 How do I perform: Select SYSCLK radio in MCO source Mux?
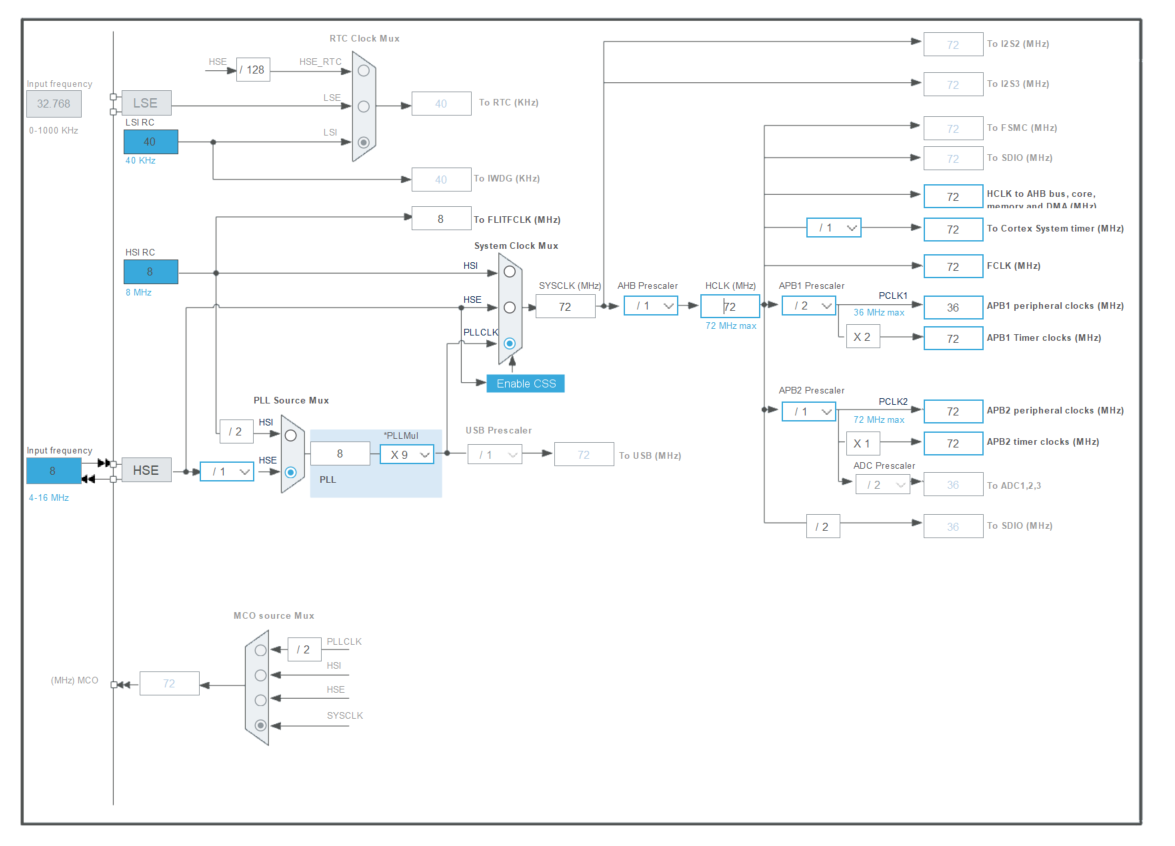tap(260, 725)
